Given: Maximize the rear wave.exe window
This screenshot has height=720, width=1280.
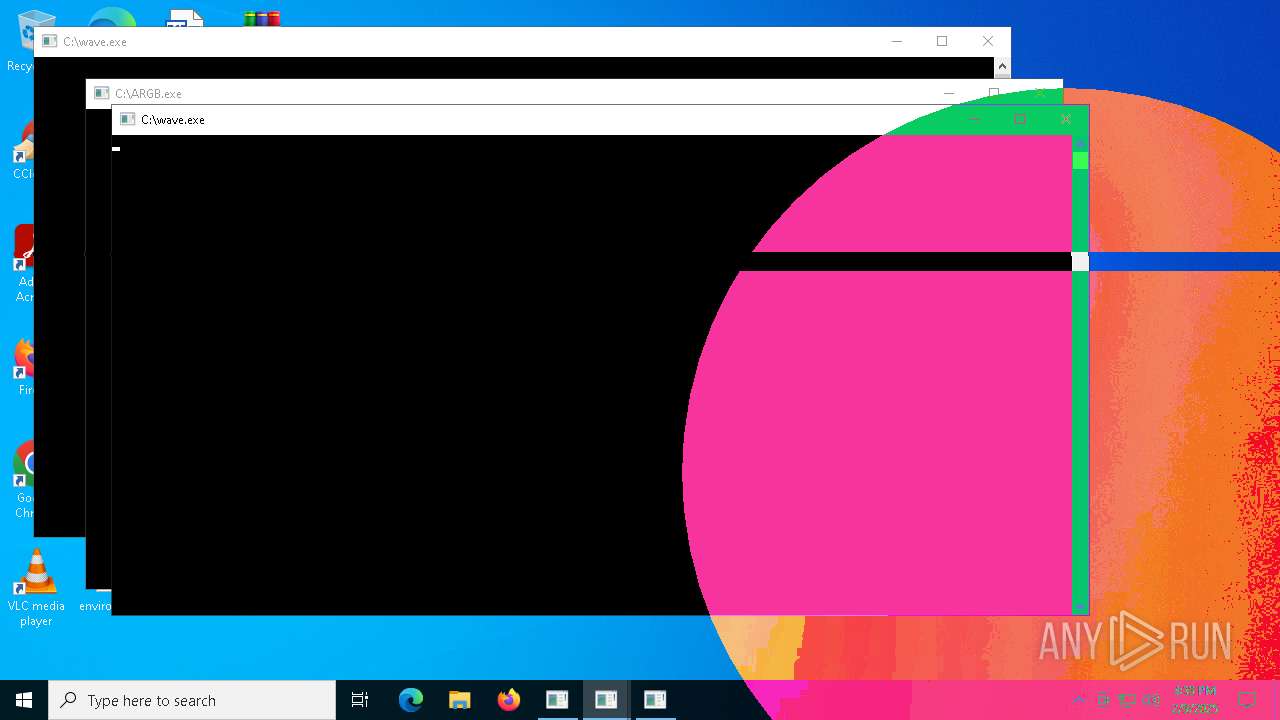Looking at the screenshot, I should tap(942, 41).
